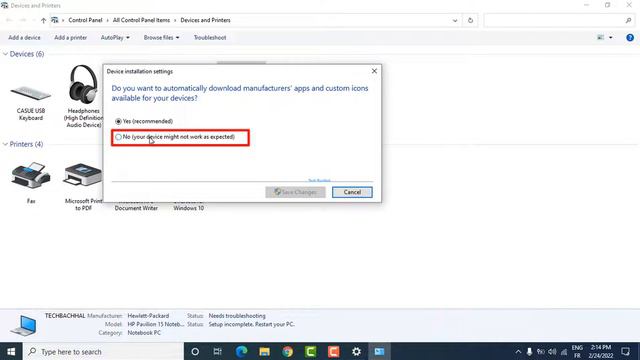Open the notification center icon
The image size is (640, 360).
click(625, 351)
